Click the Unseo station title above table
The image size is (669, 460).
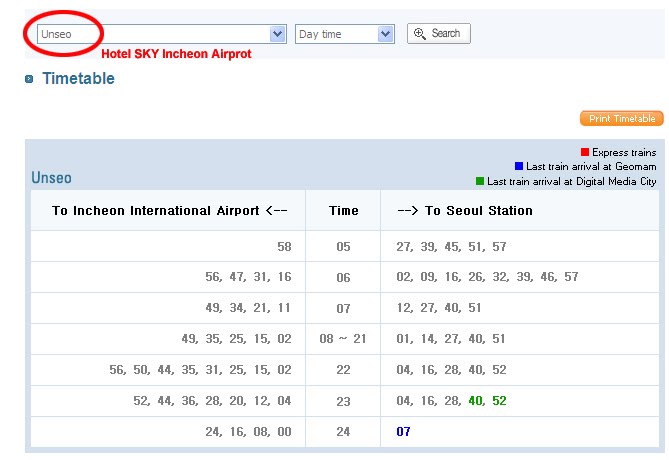(51, 178)
